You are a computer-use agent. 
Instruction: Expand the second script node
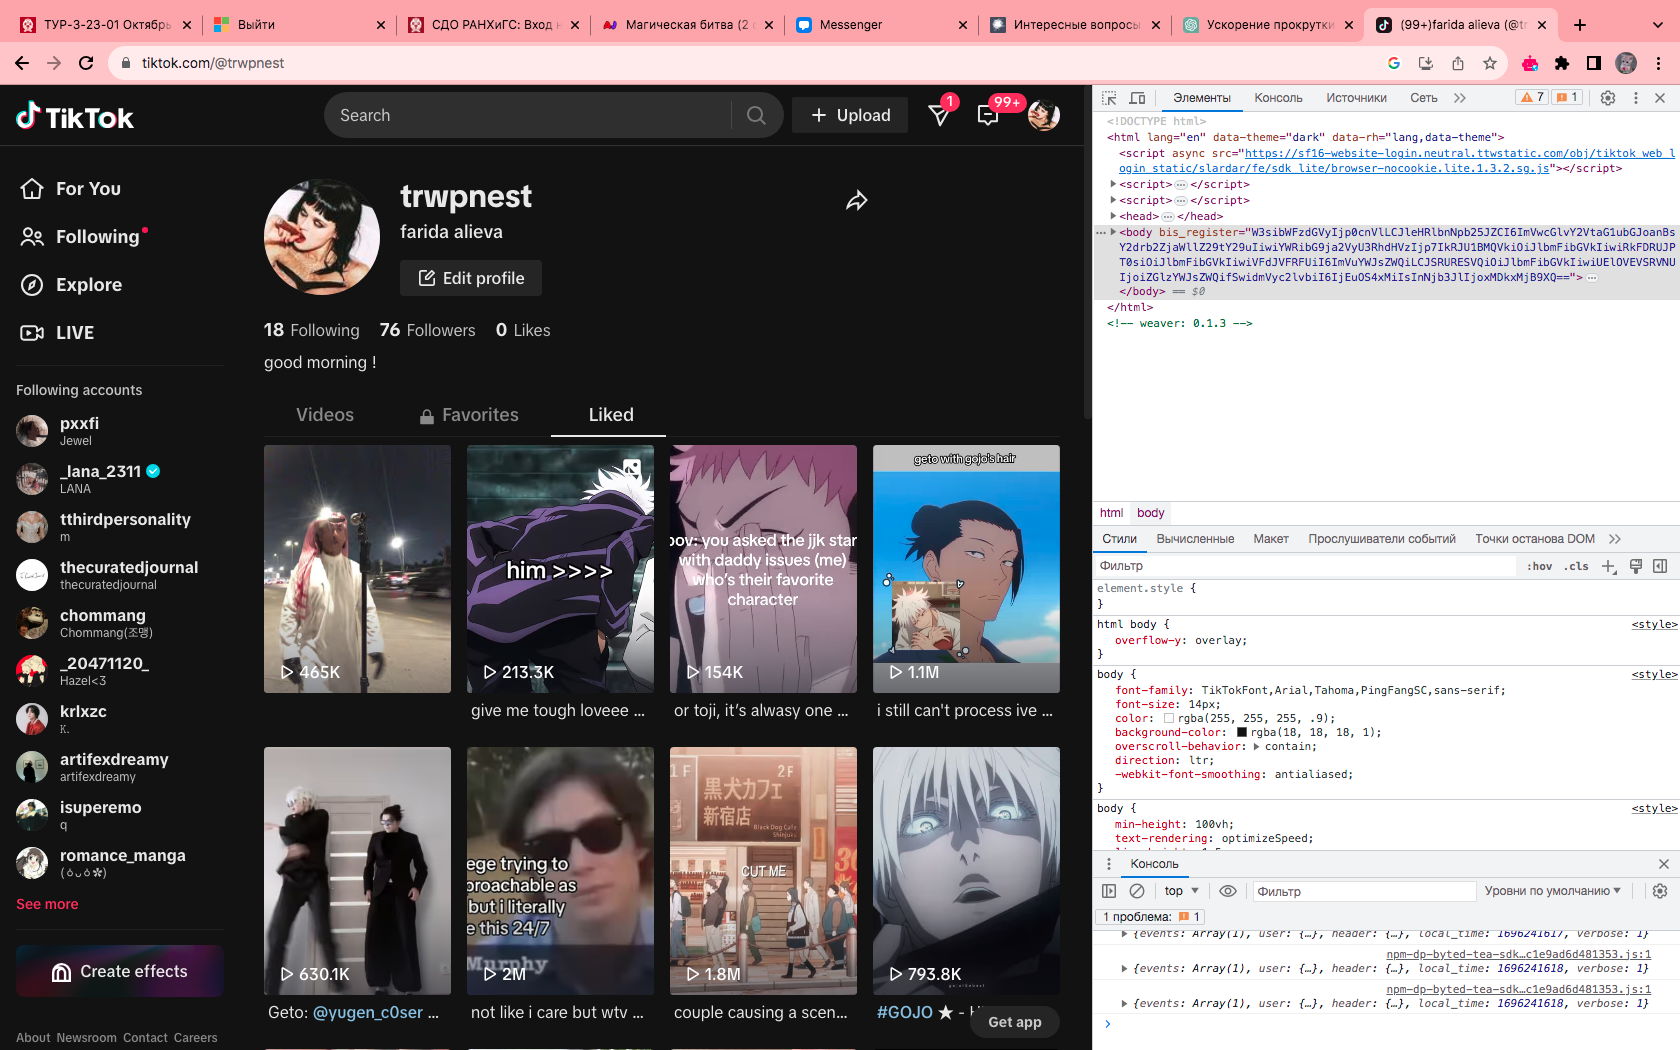pos(1113,200)
